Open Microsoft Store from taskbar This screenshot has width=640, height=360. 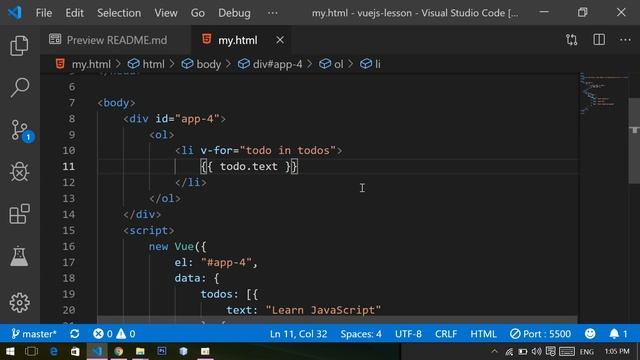click(x=75, y=351)
